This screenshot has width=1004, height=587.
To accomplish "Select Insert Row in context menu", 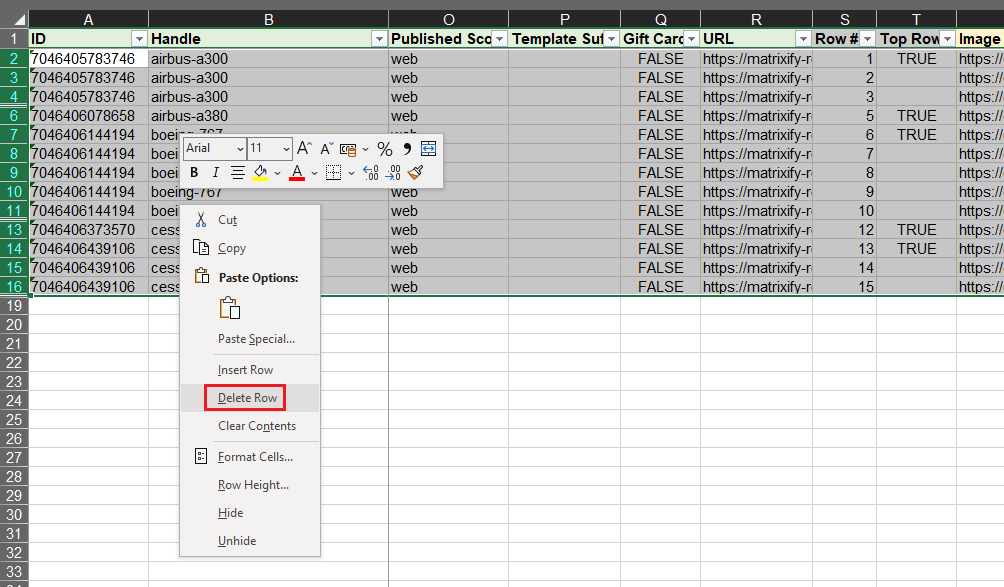I will (x=245, y=370).
